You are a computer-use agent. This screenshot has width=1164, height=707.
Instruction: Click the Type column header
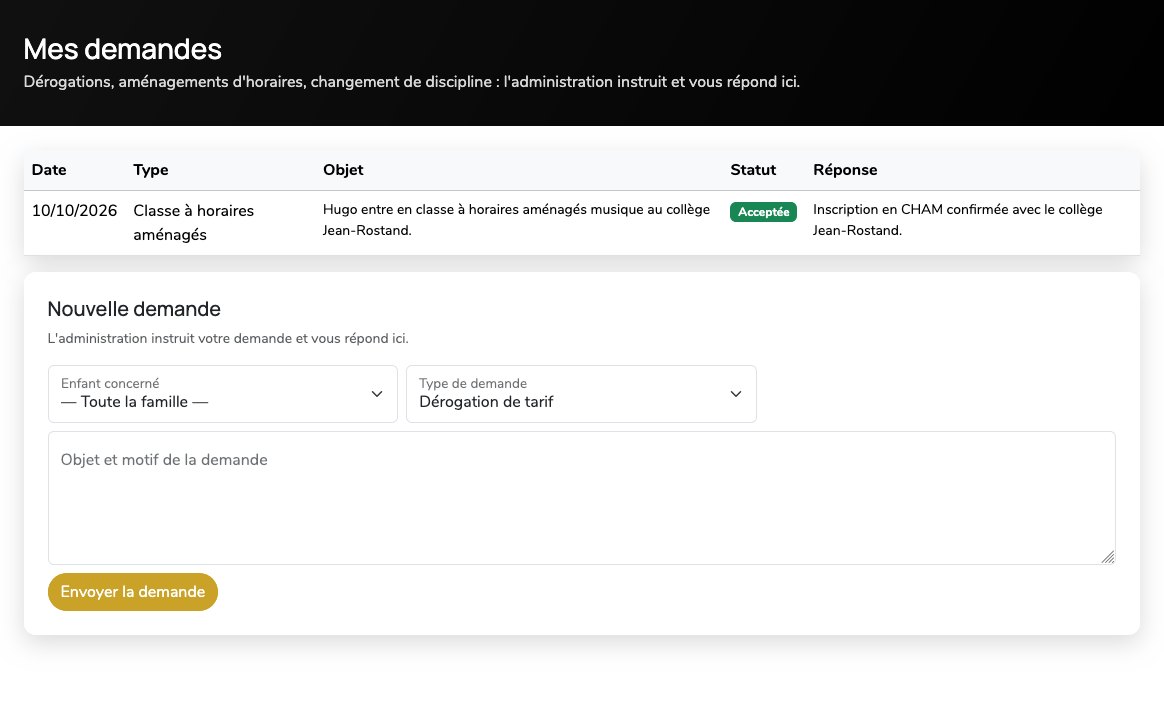(x=151, y=169)
